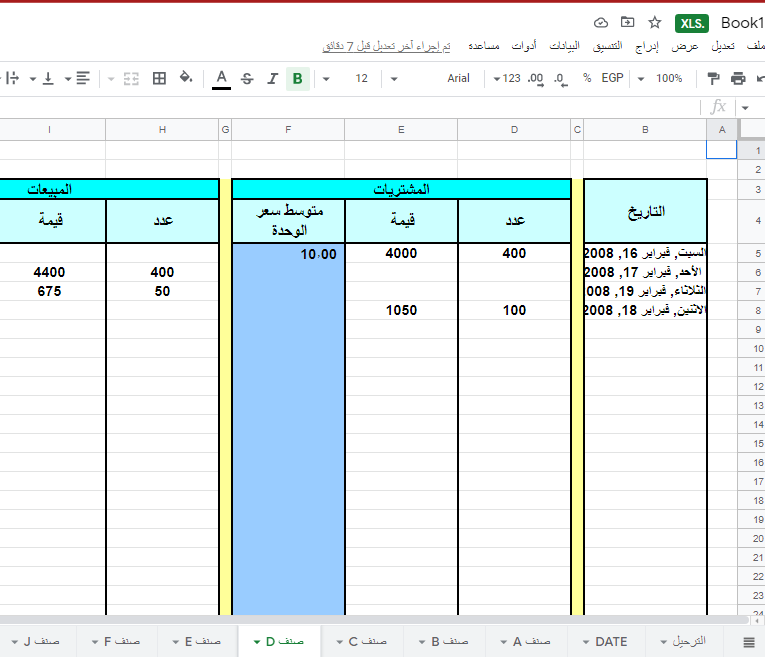Viewport: 765px width, 657px height.
Task: Star this Book1 document
Action: pos(655,22)
